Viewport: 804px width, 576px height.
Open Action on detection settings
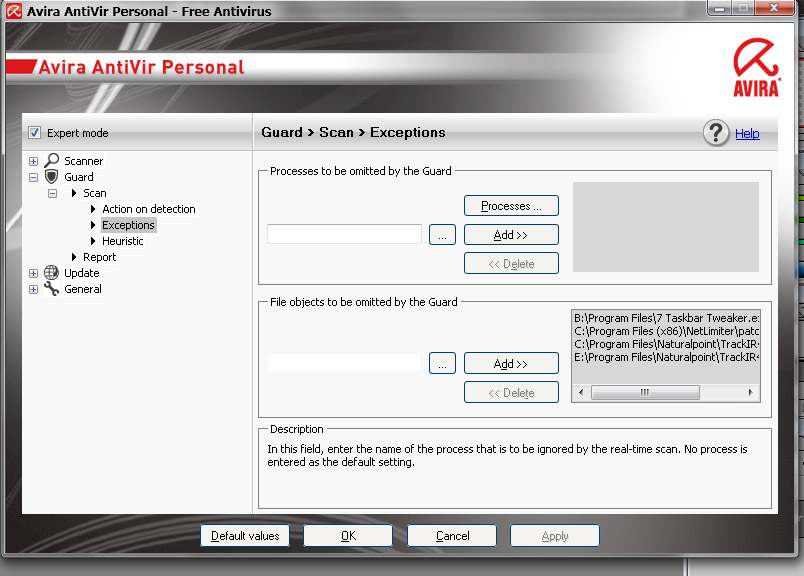[149, 209]
